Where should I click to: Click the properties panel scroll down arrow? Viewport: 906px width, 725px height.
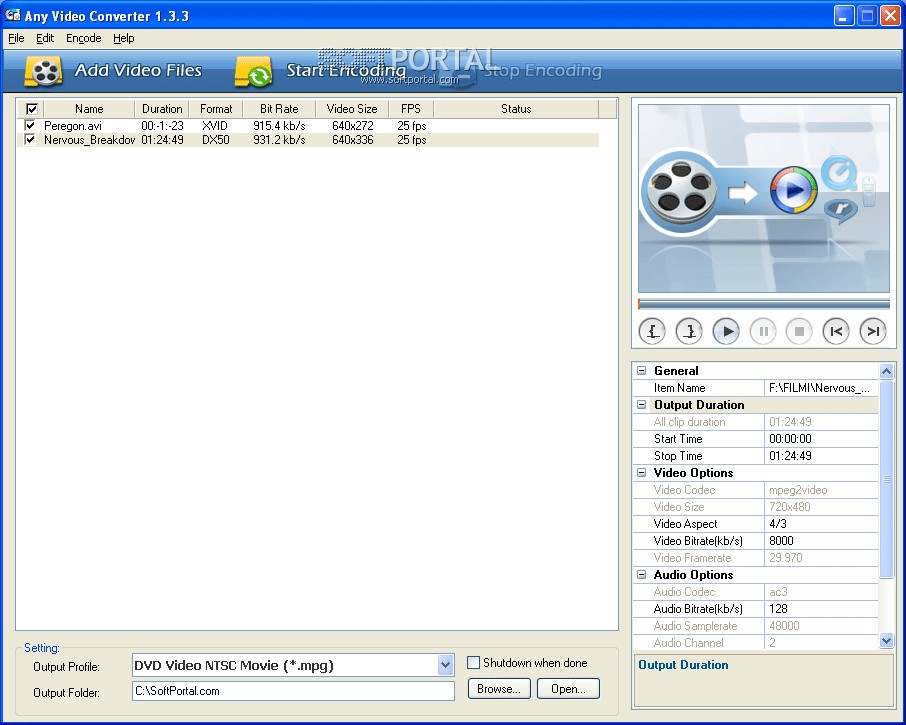click(x=886, y=640)
